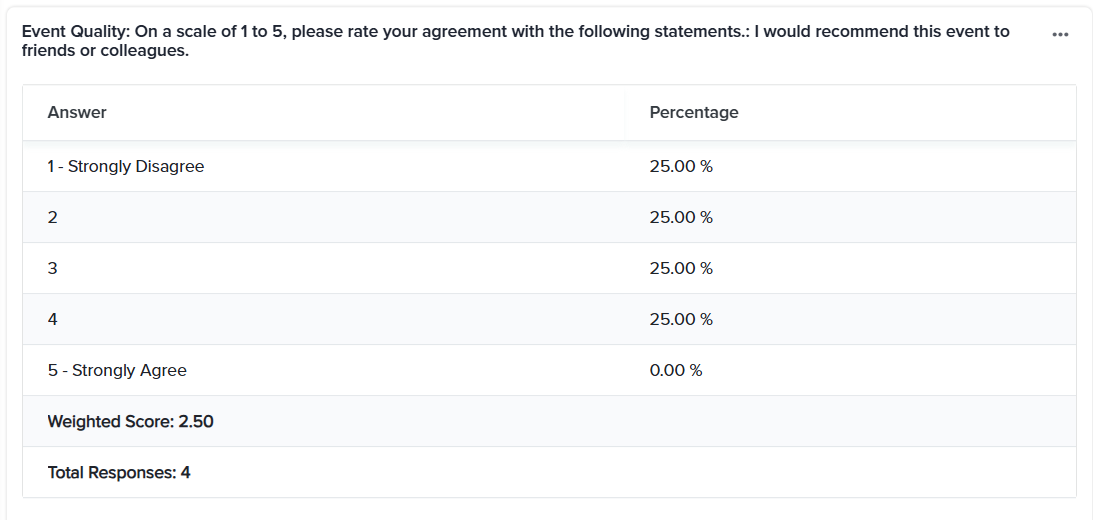Click the 25.00 % value in row 3

coord(681,268)
